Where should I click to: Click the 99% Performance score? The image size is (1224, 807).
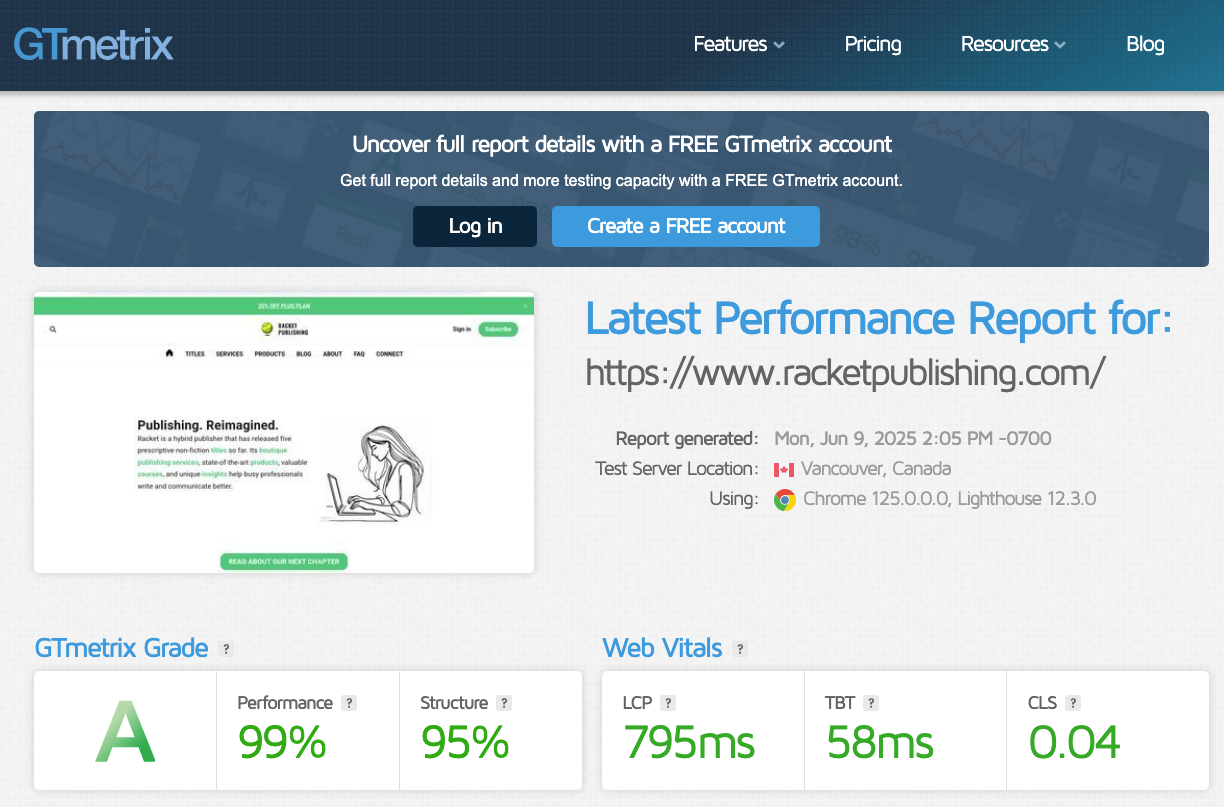[282, 743]
